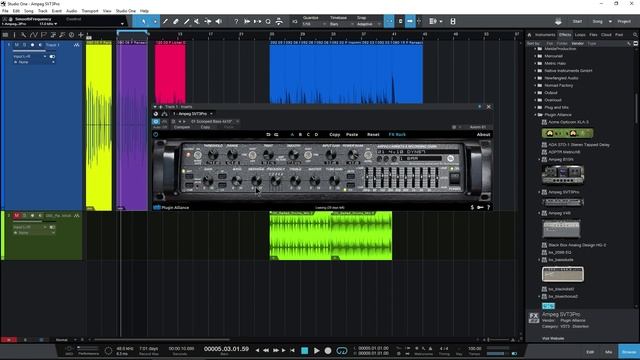
Task: Open the Timebase Bars dropdown
Action: pos(341,24)
